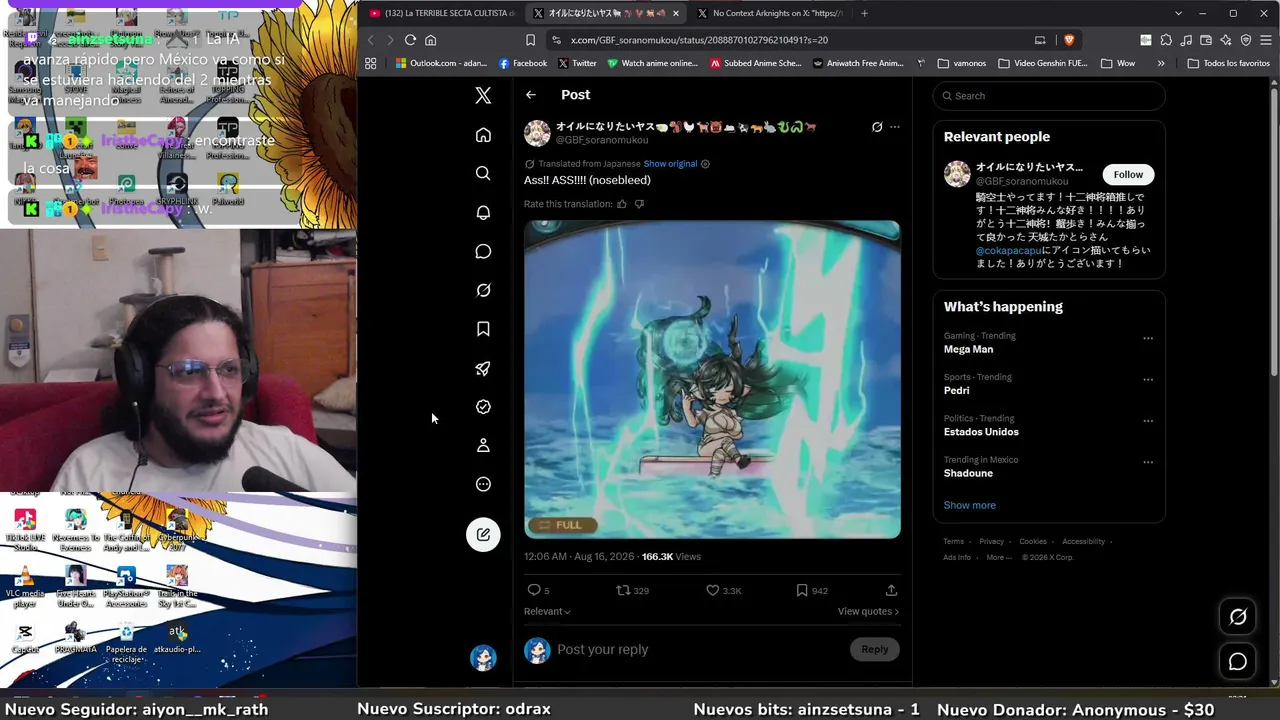Open Outlook.com bookmark
The height and width of the screenshot is (720, 1280).
point(441,63)
